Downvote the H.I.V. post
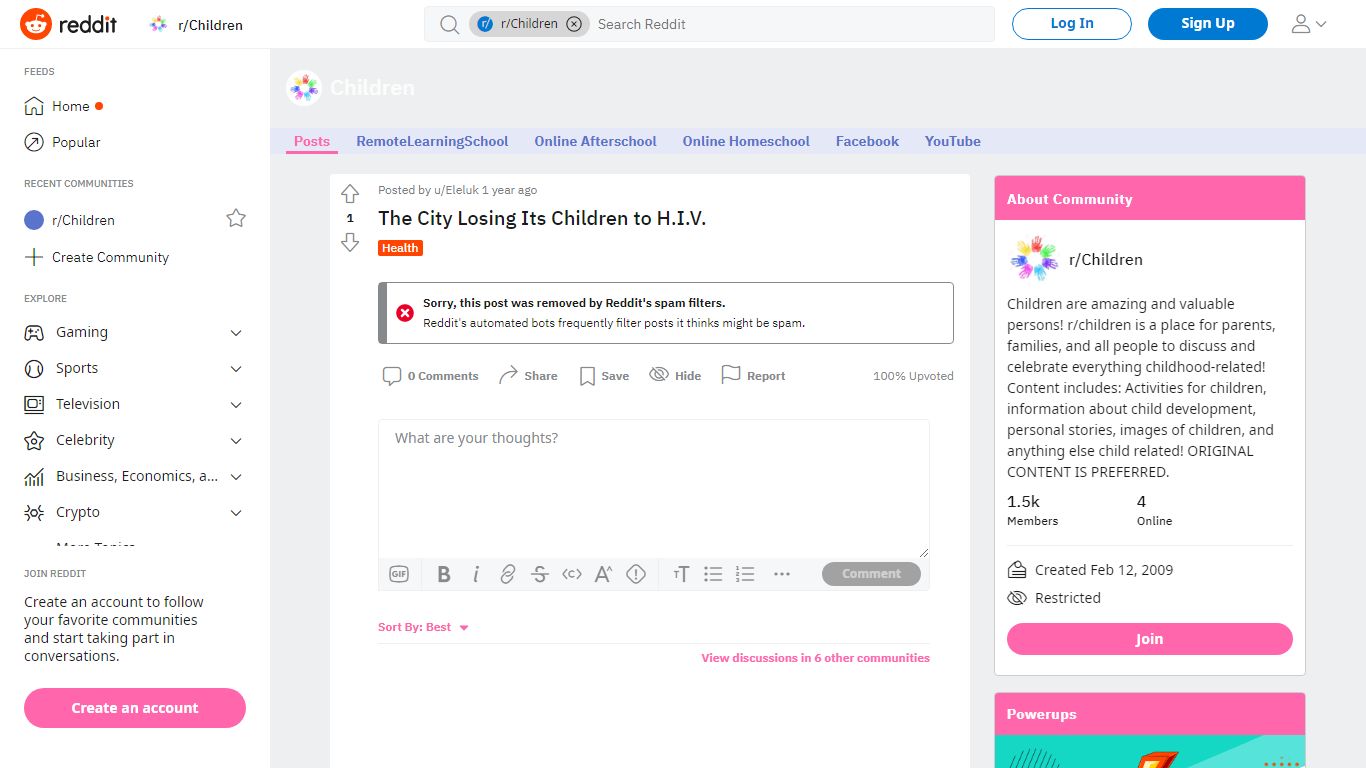This screenshot has height=768, width=1366. click(350, 242)
